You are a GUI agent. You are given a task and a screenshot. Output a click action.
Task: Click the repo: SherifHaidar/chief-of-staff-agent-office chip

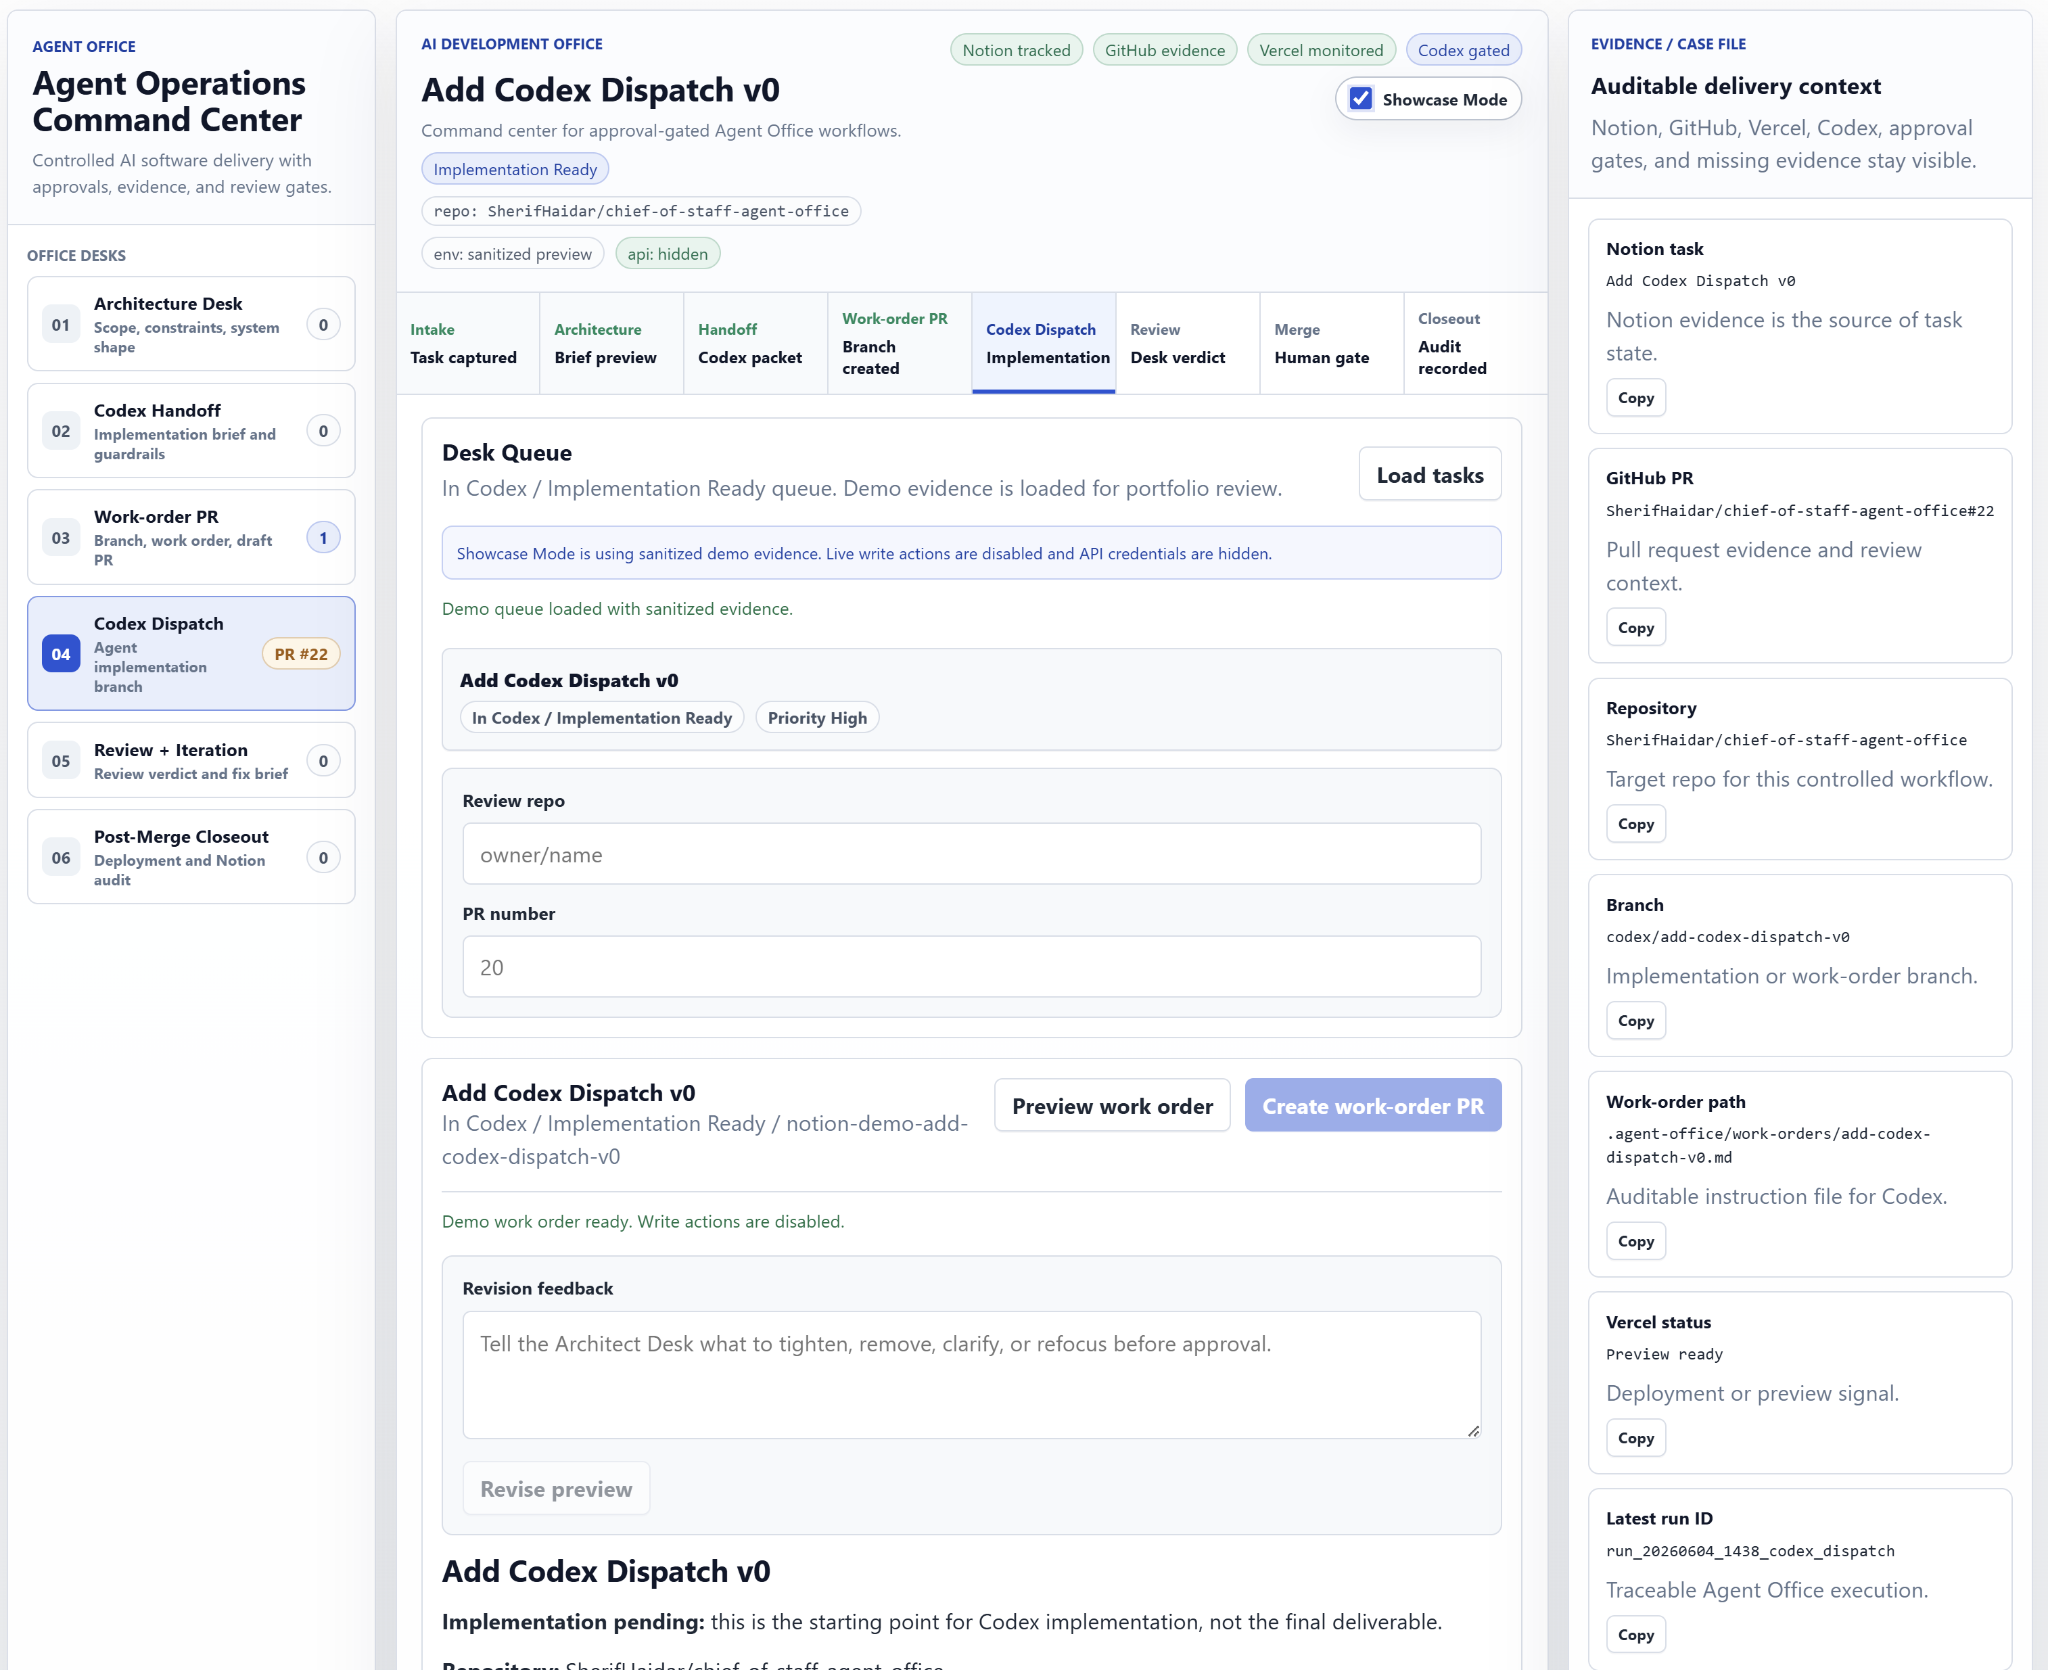(641, 211)
